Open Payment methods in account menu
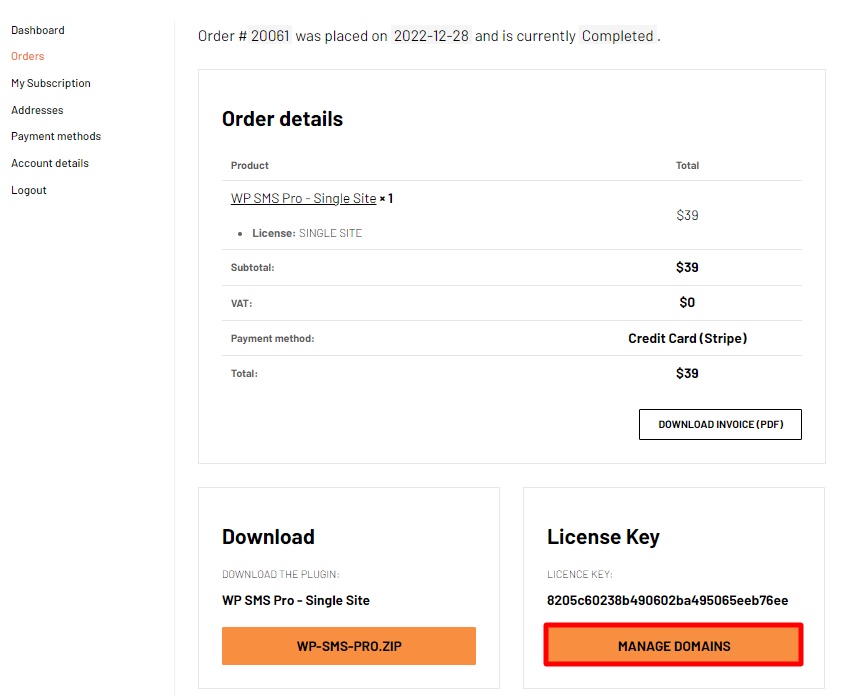 coord(56,136)
